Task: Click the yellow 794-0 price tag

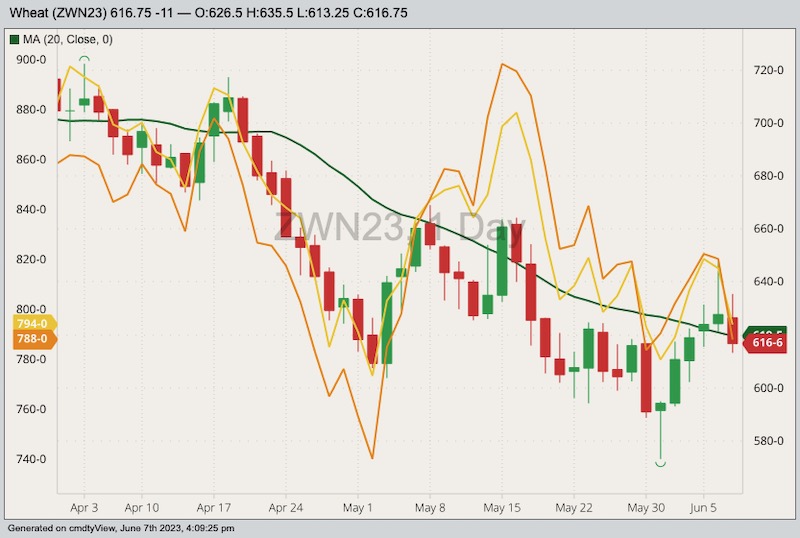Action: coord(27,324)
